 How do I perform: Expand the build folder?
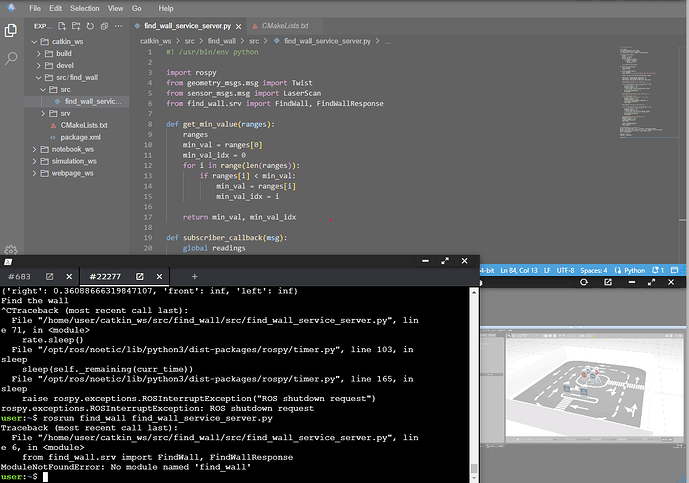pos(64,54)
